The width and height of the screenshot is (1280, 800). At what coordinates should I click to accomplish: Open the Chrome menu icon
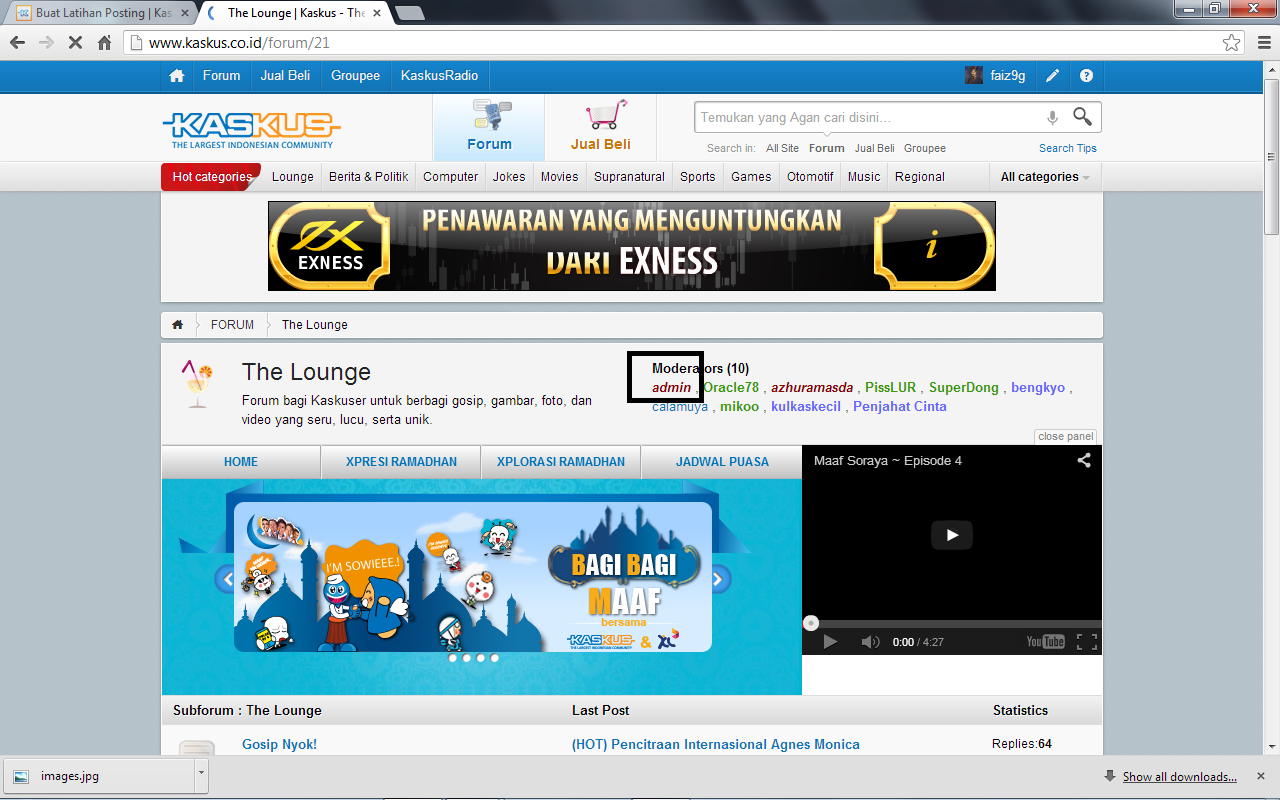[1262, 43]
